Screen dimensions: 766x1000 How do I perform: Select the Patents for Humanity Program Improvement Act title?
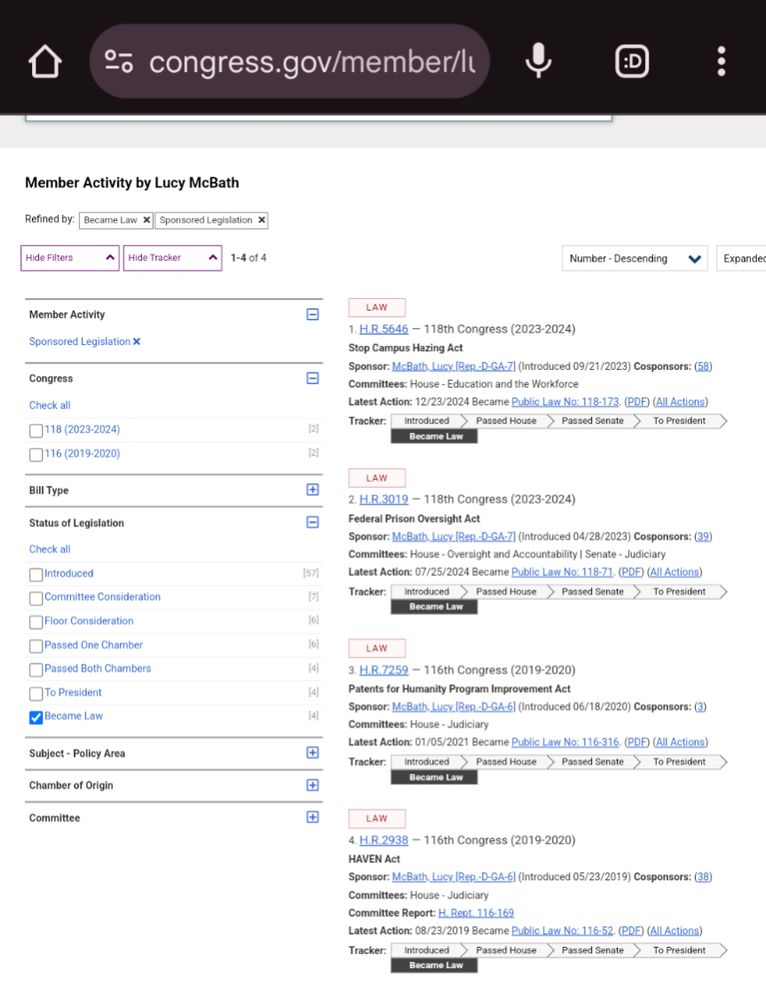pos(459,689)
